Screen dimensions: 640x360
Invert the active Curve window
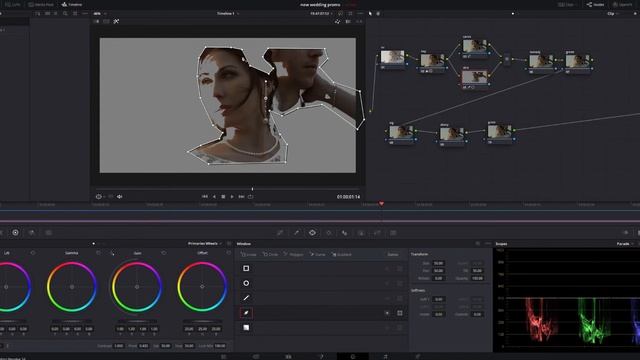[x=387, y=313]
